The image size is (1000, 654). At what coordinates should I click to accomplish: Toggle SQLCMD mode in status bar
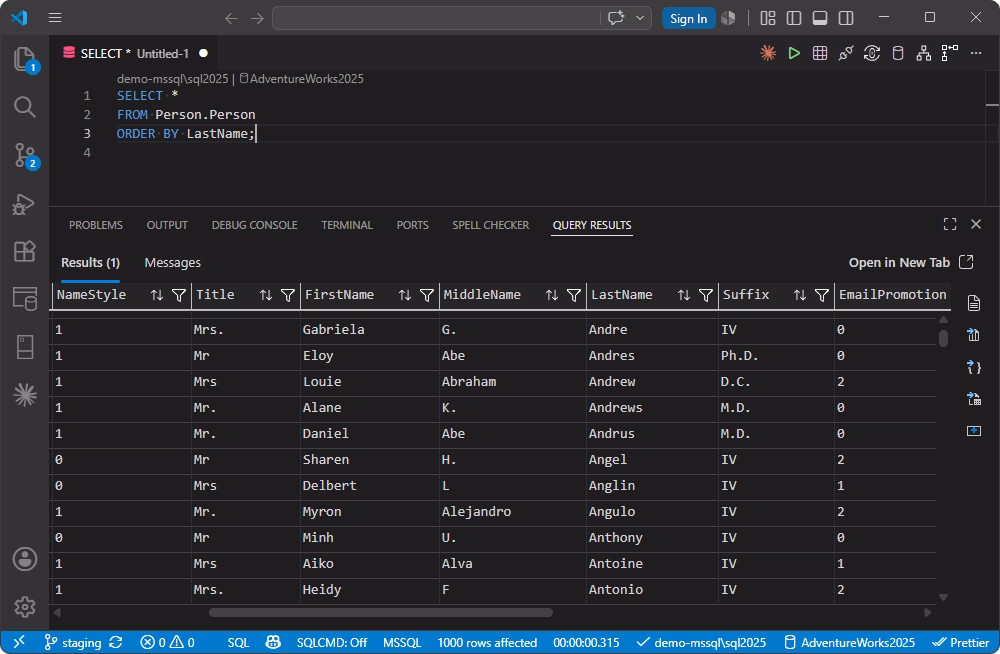coord(332,643)
